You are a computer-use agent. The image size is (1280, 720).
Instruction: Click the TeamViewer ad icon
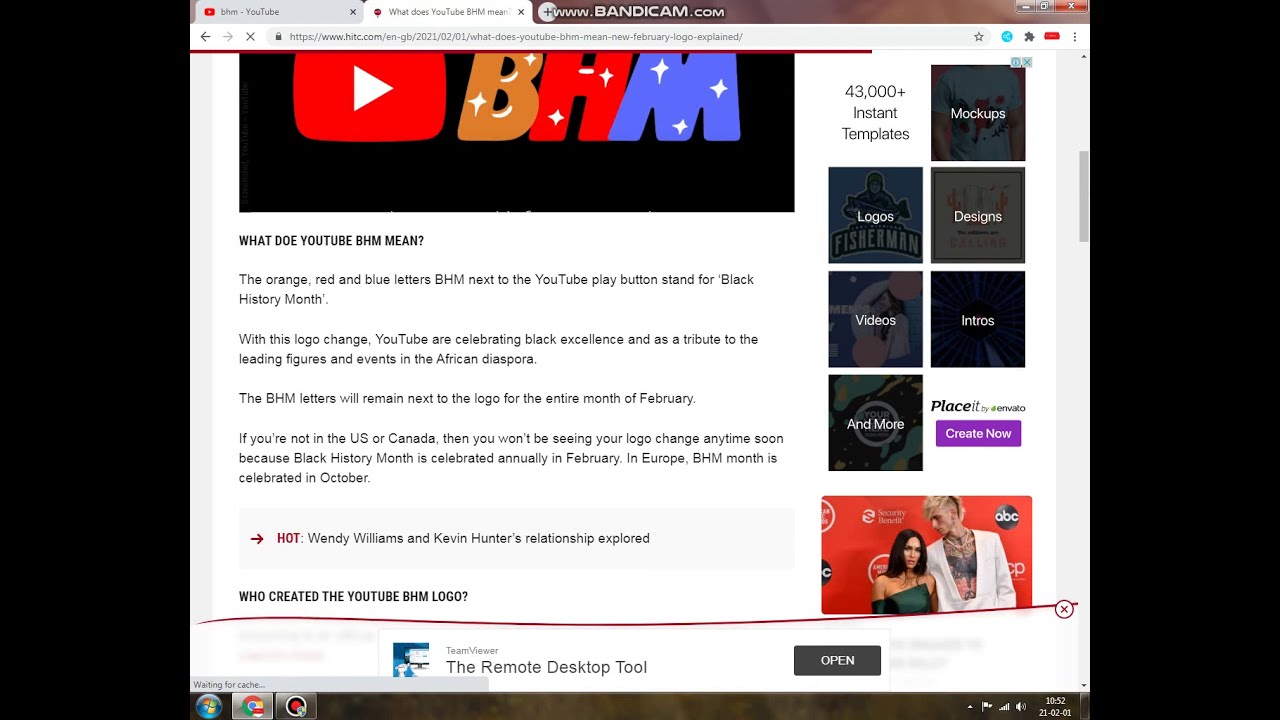coord(411,660)
